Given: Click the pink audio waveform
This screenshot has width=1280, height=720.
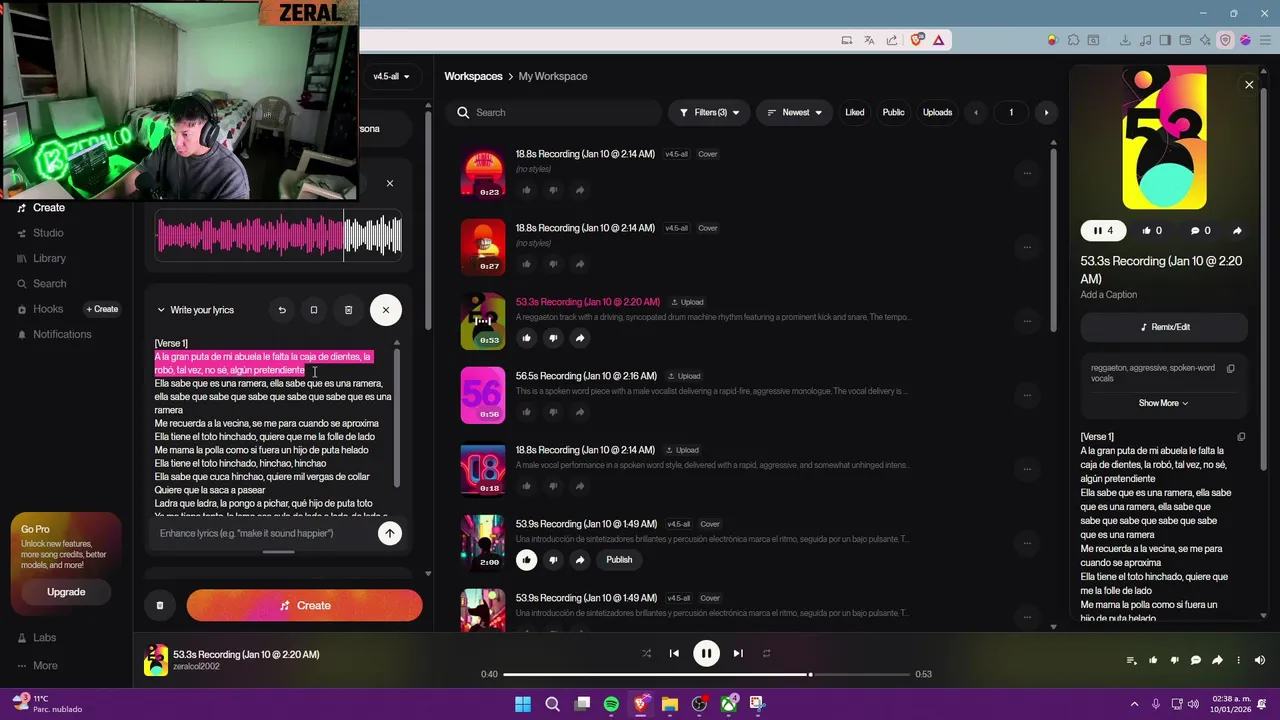Looking at the screenshot, I should point(279,236).
